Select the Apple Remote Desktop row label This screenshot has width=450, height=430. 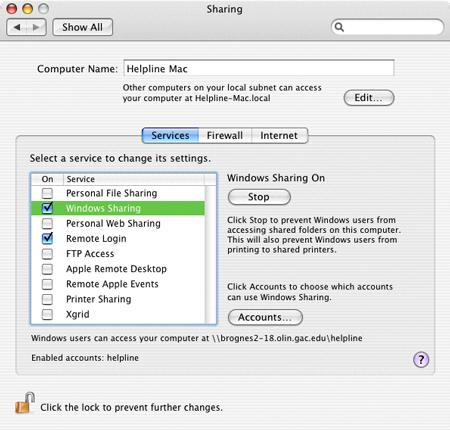click(116, 269)
